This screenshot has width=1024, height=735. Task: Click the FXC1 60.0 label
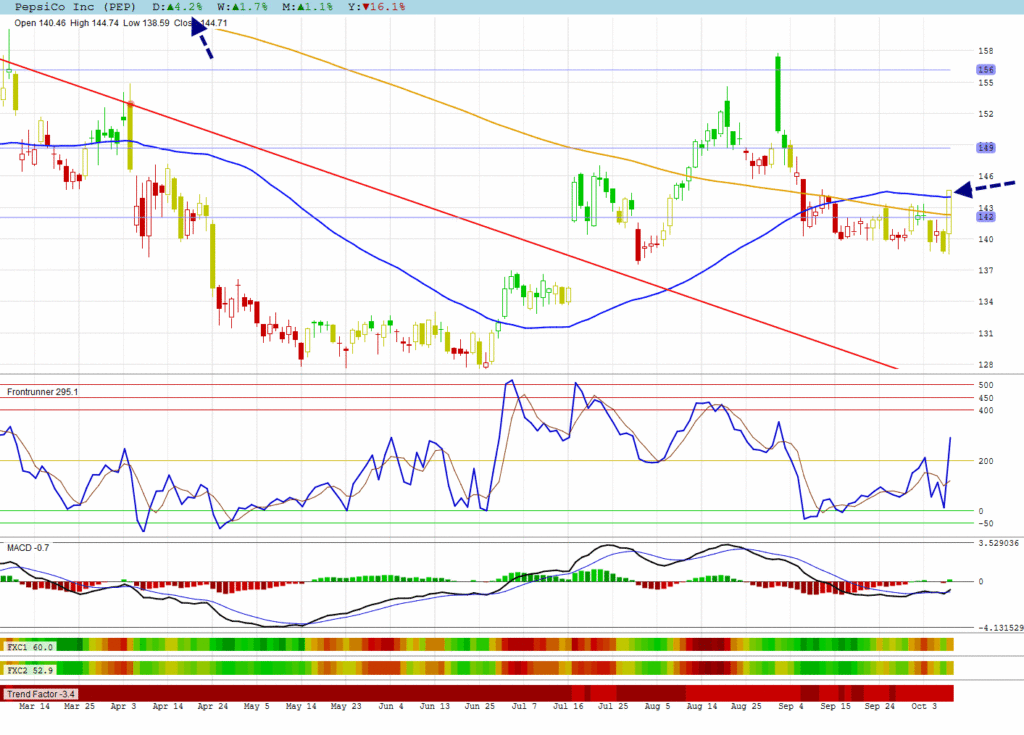(29, 646)
